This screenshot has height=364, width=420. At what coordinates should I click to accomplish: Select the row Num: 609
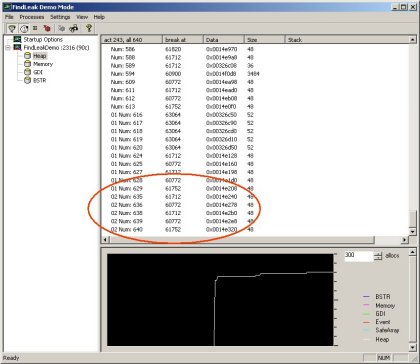(x=255, y=82)
